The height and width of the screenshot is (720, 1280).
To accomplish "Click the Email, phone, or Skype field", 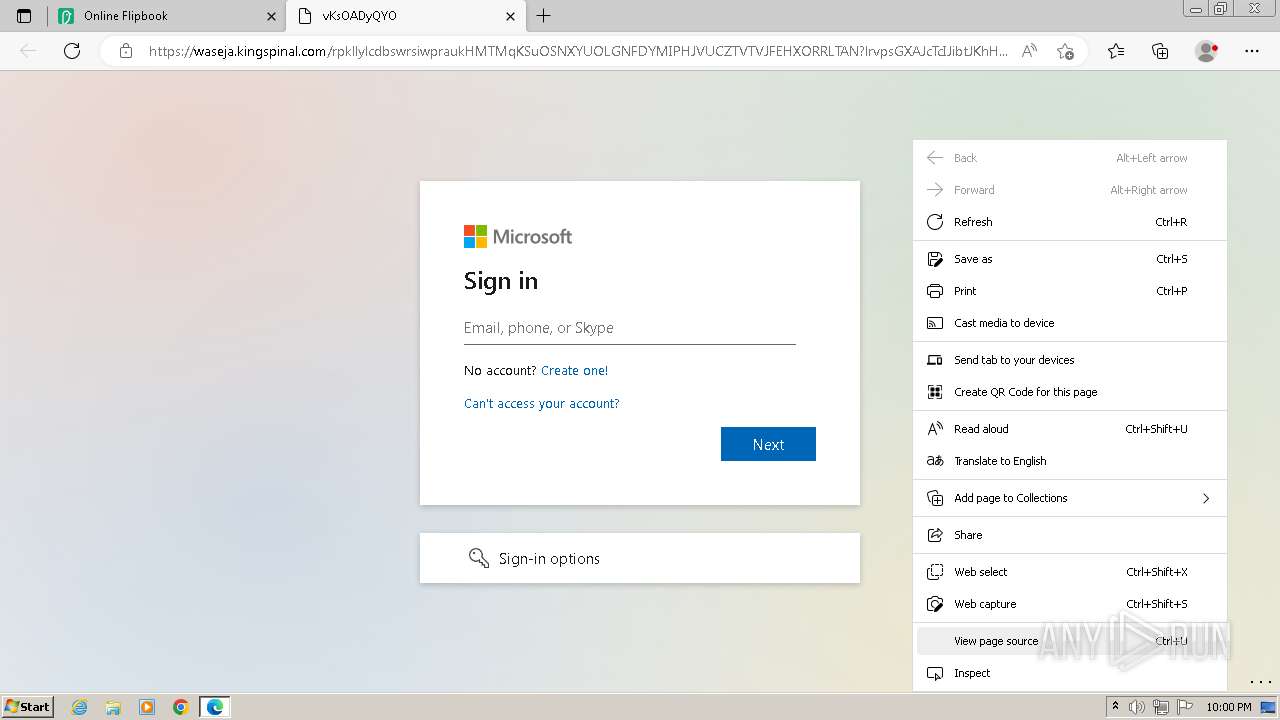I will point(630,328).
